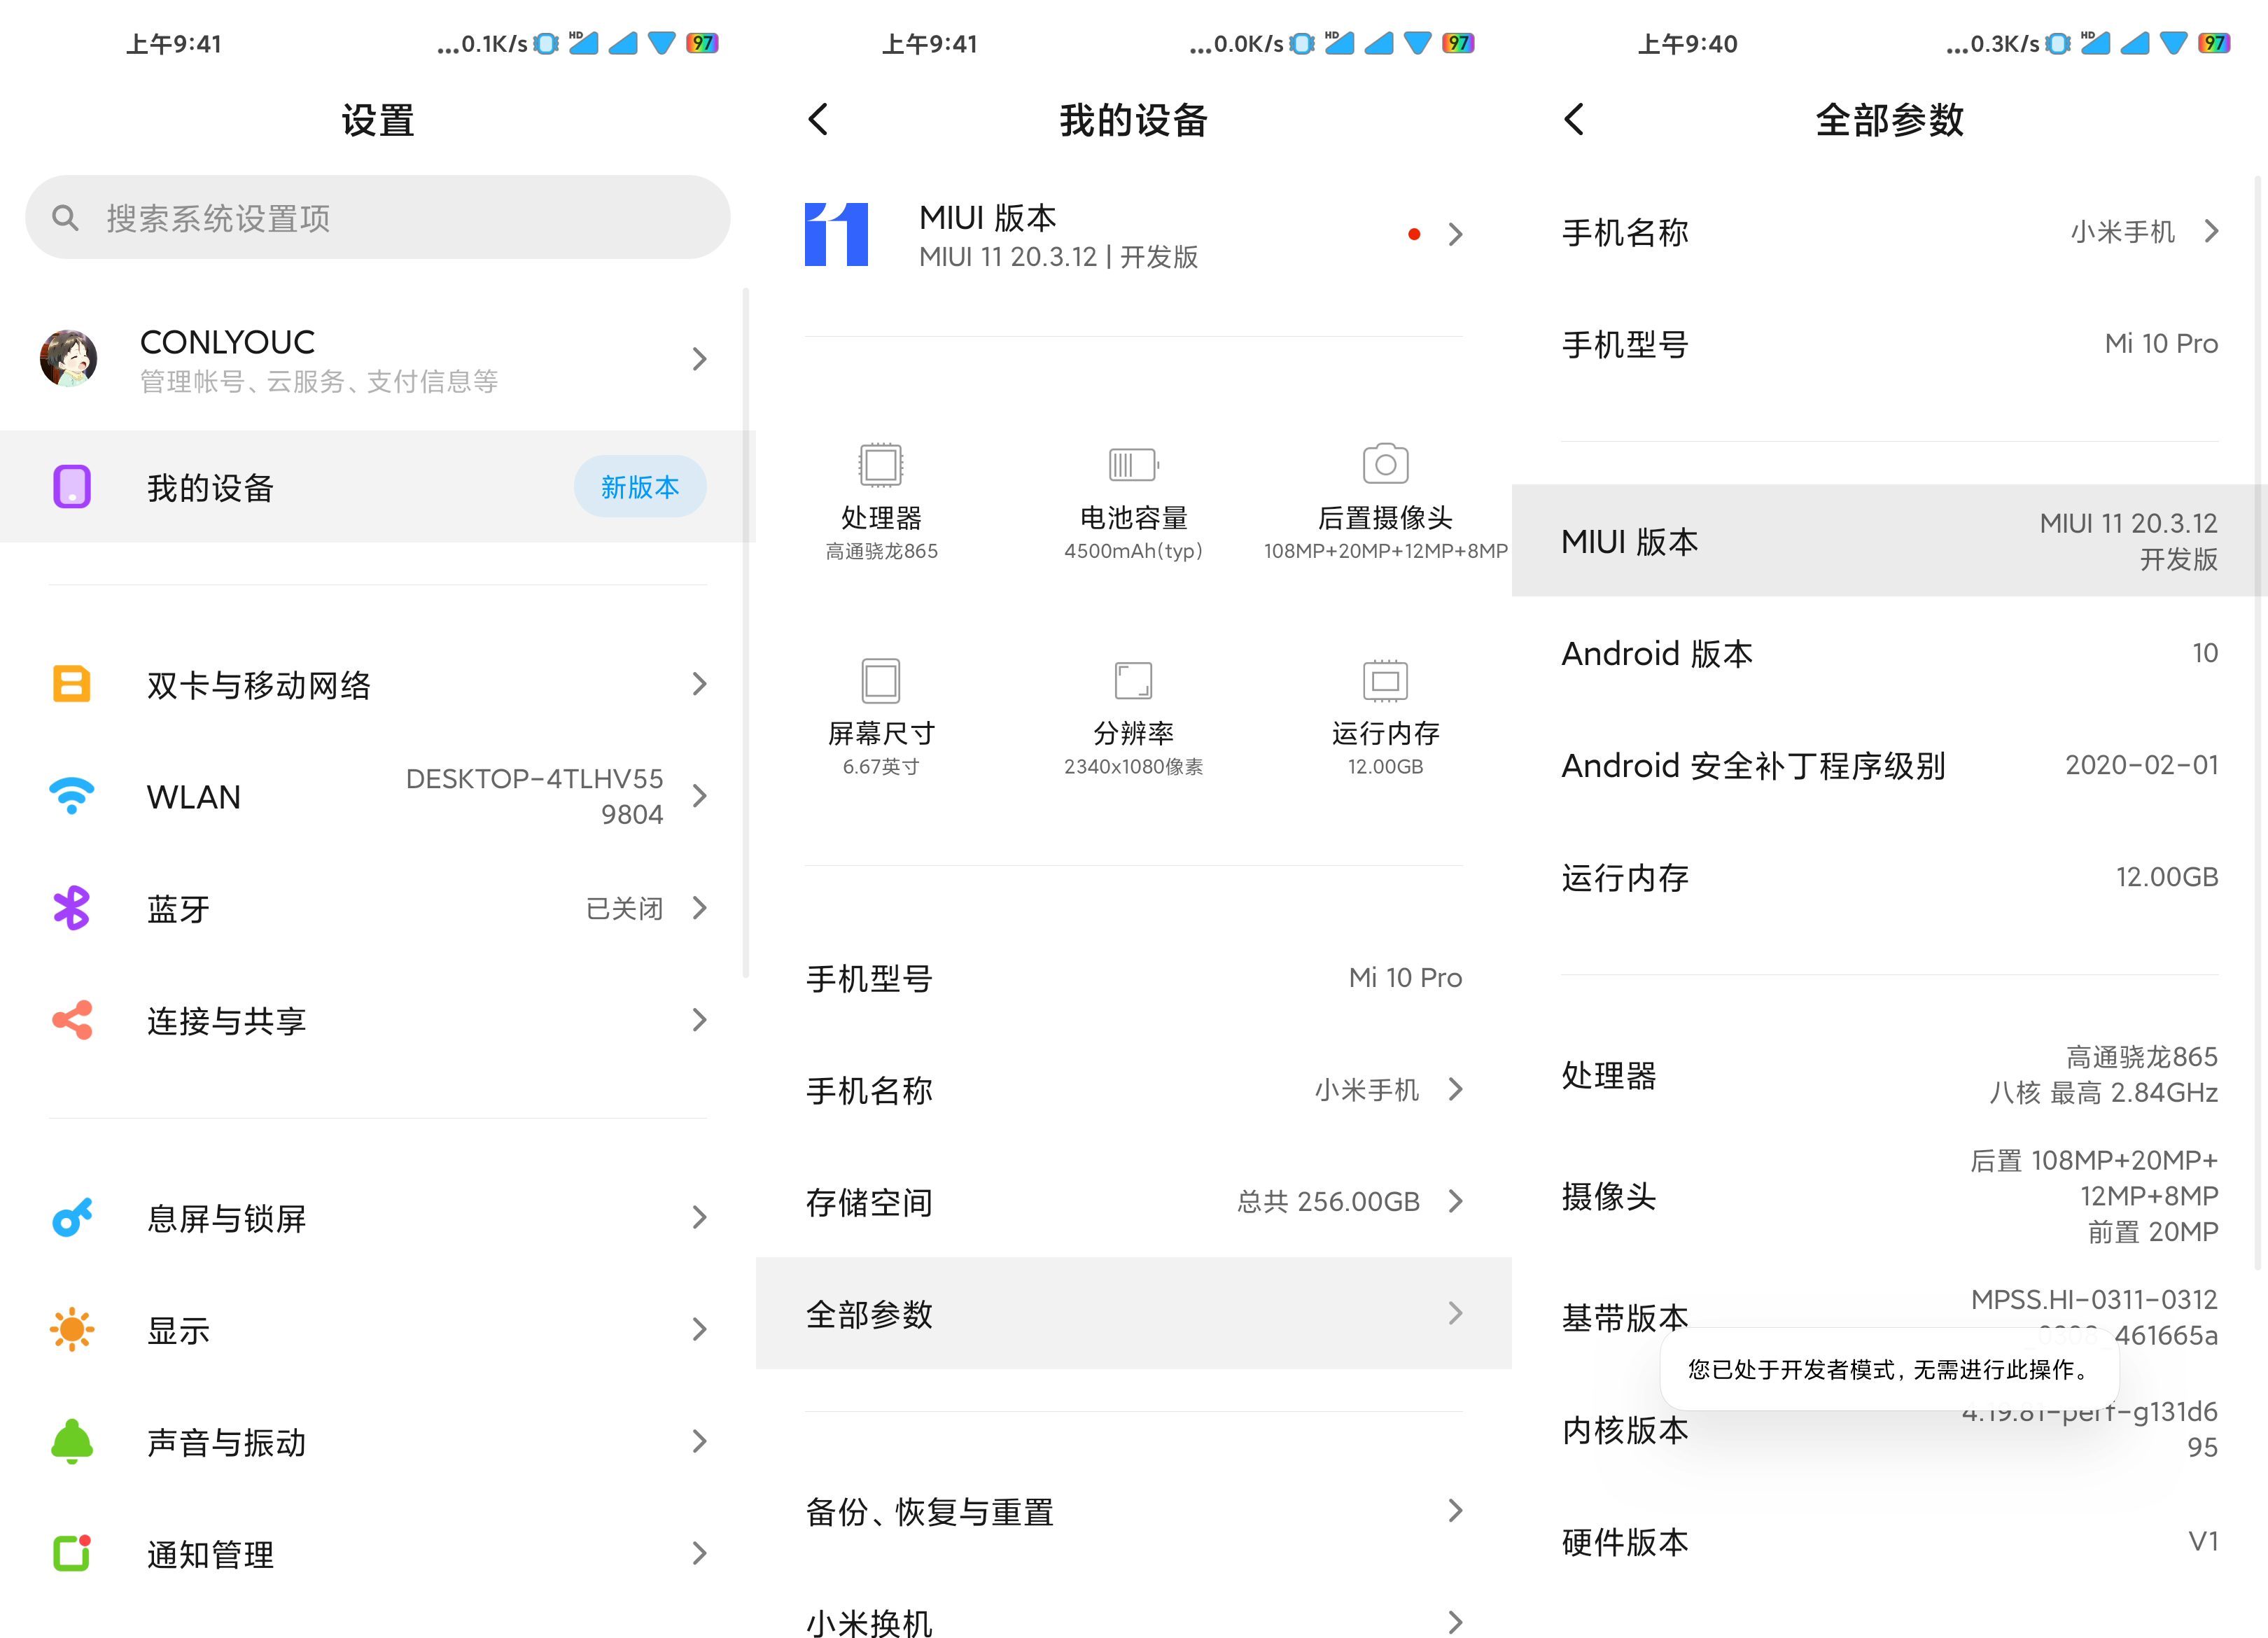The image size is (2268, 1638).
Task: Tap the purple My Device icon
Action: point(72,487)
